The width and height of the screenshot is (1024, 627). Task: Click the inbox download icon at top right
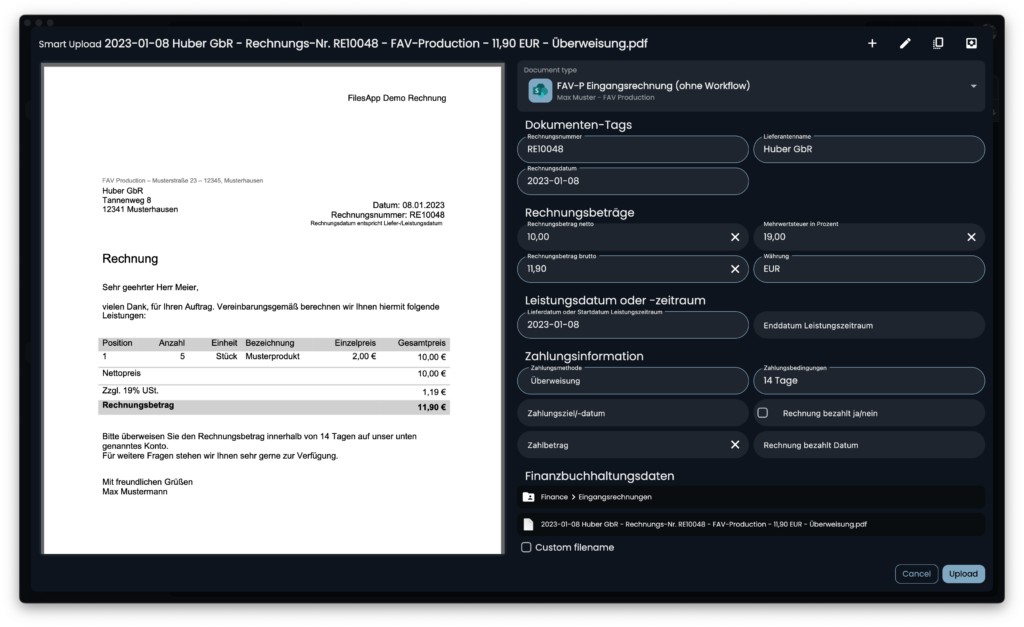(x=971, y=43)
